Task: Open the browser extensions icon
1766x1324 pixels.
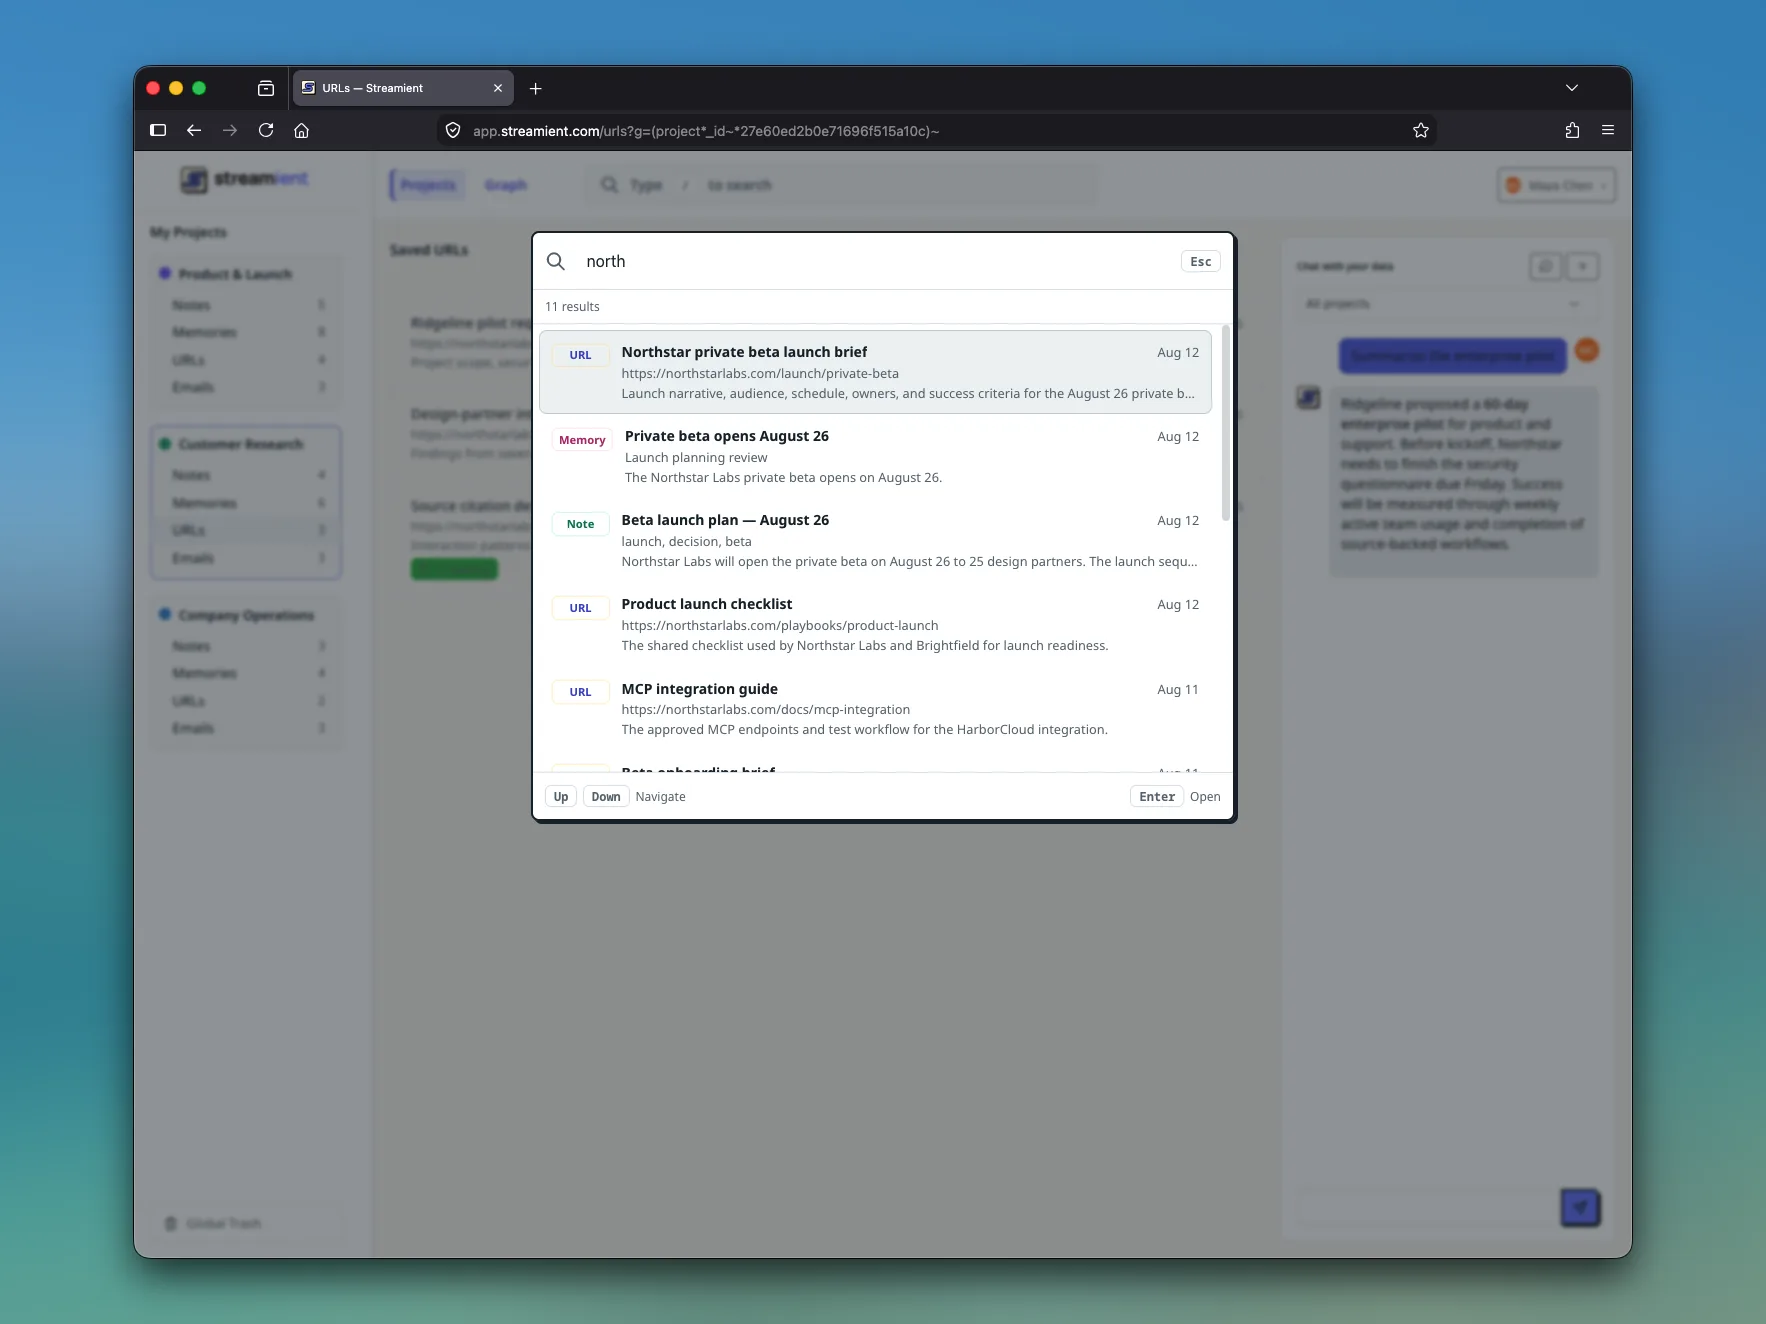Action: [1572, 130]
